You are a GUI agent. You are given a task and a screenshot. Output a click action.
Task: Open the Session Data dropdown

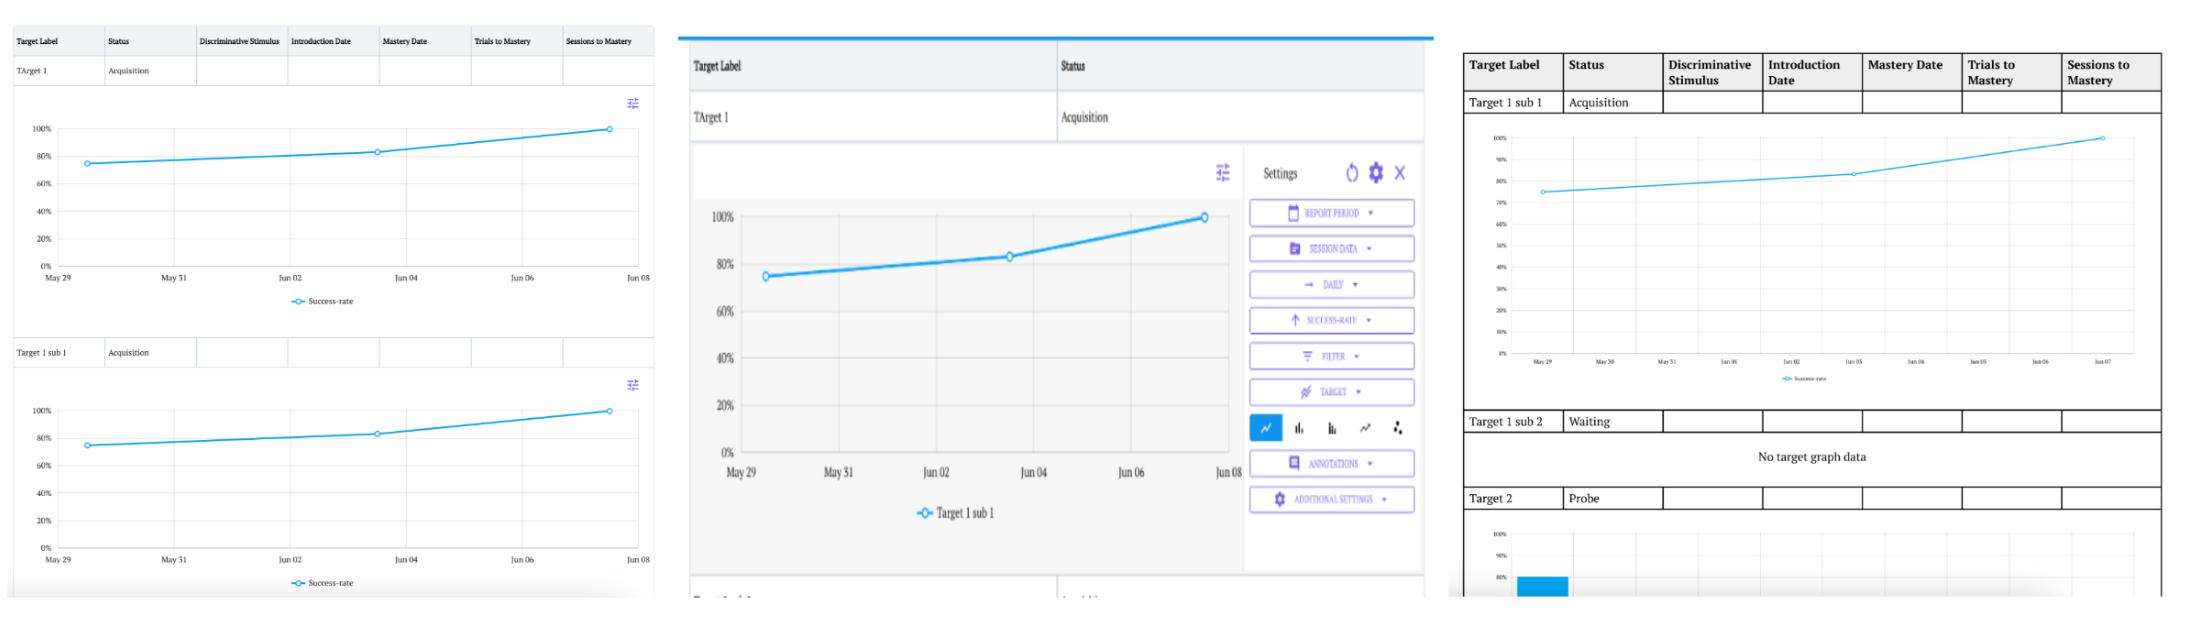[1332, 249]
